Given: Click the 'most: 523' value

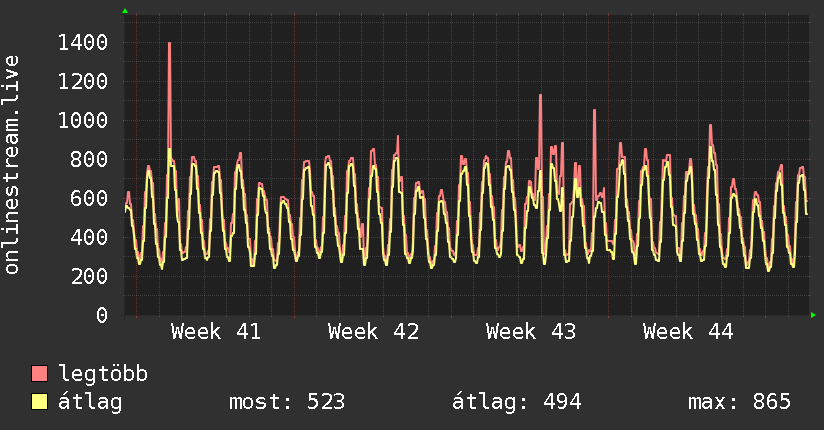Looking at the screenshot, I should point(287,402).
